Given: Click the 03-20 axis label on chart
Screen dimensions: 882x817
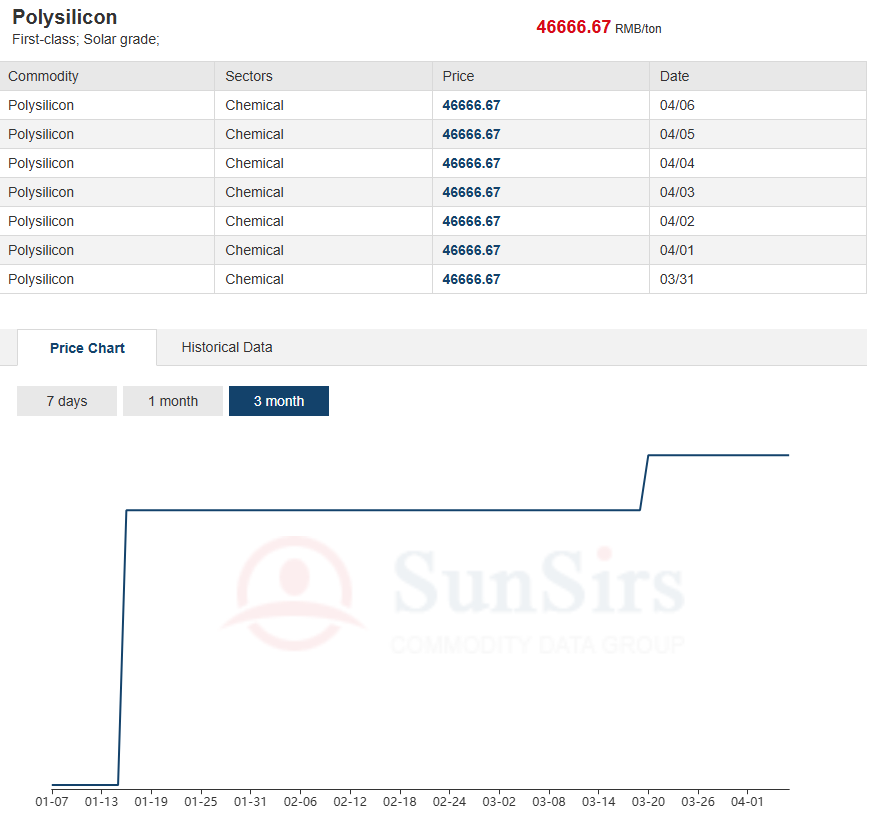Looking at the screenshot, I should 649,801.
